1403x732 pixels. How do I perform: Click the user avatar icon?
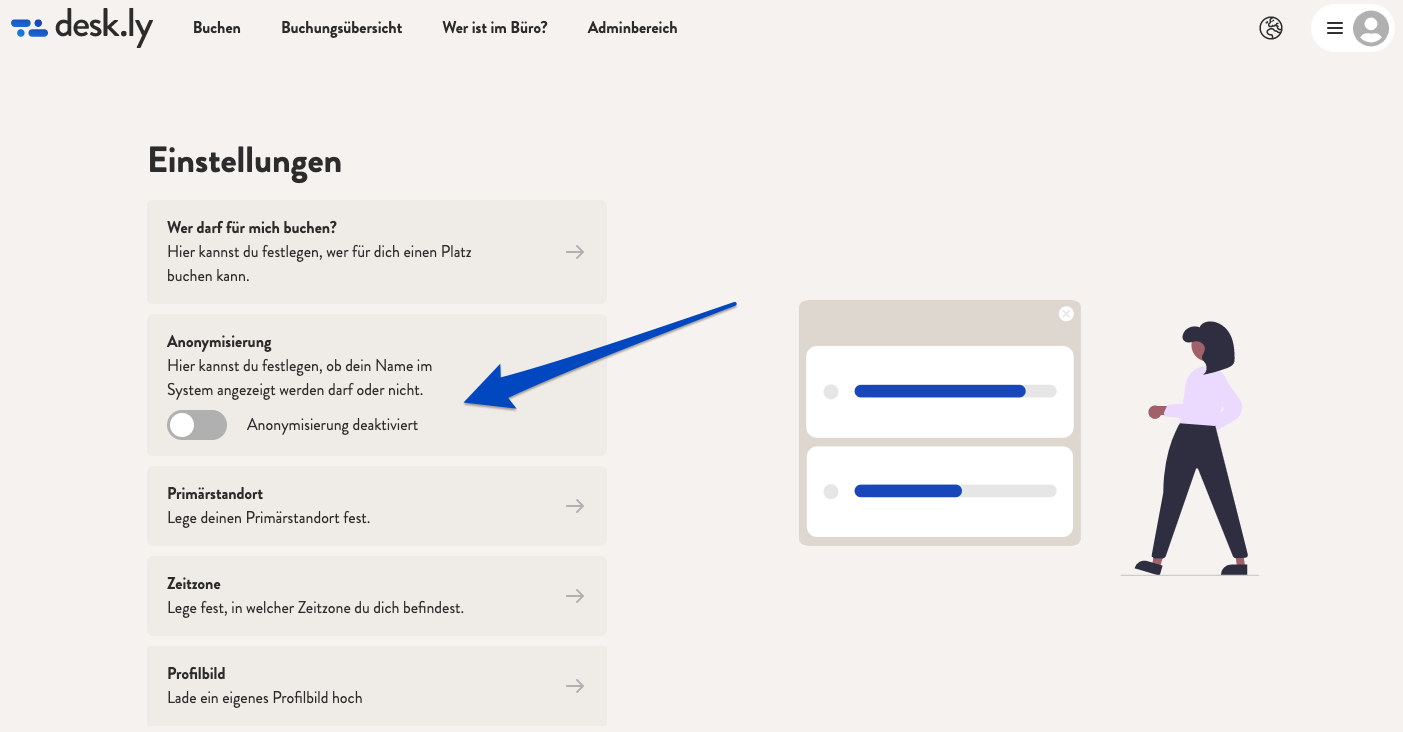point(1371,28)
